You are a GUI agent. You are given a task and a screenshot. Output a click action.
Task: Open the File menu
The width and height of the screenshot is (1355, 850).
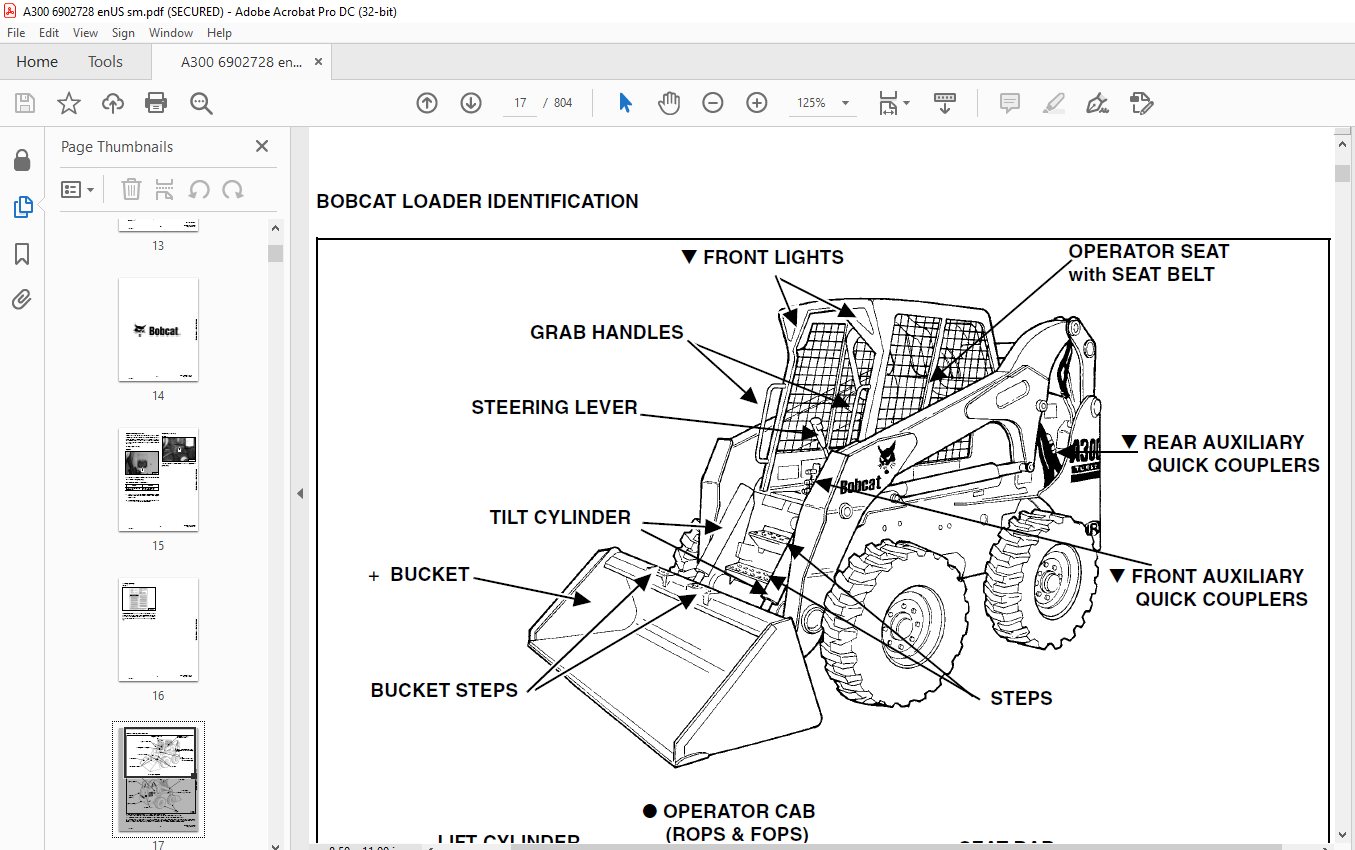(16, 33)
